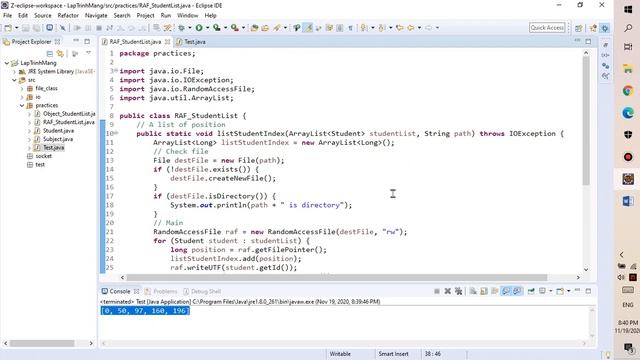Click the Writable status bar entry
The height and width of the screenshot is (360, 640).
(340, 354)
